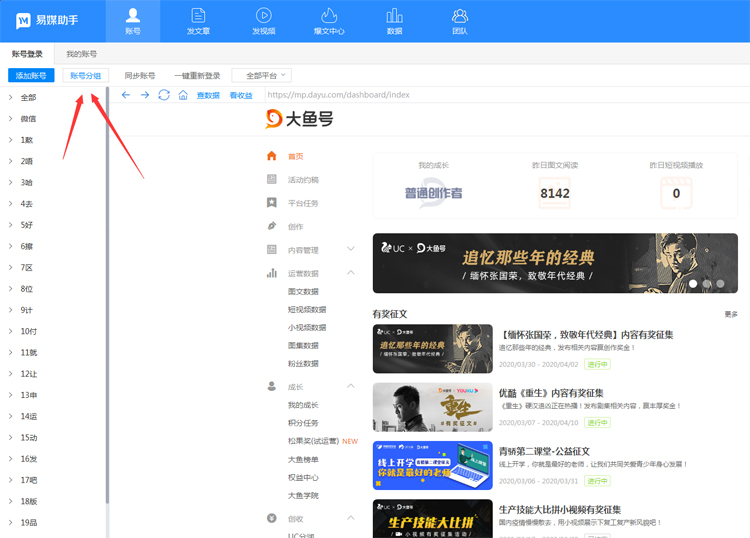750x538 pixels.
Task: Click the 昨日图文阅读 value 8142
Action: [555, 193]
